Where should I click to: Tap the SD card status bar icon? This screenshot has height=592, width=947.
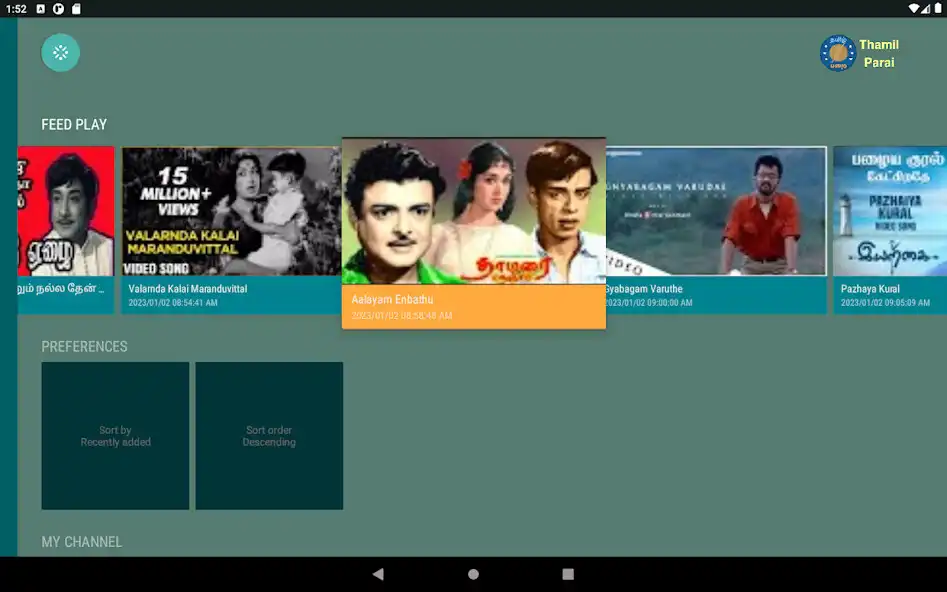point(76,8)
